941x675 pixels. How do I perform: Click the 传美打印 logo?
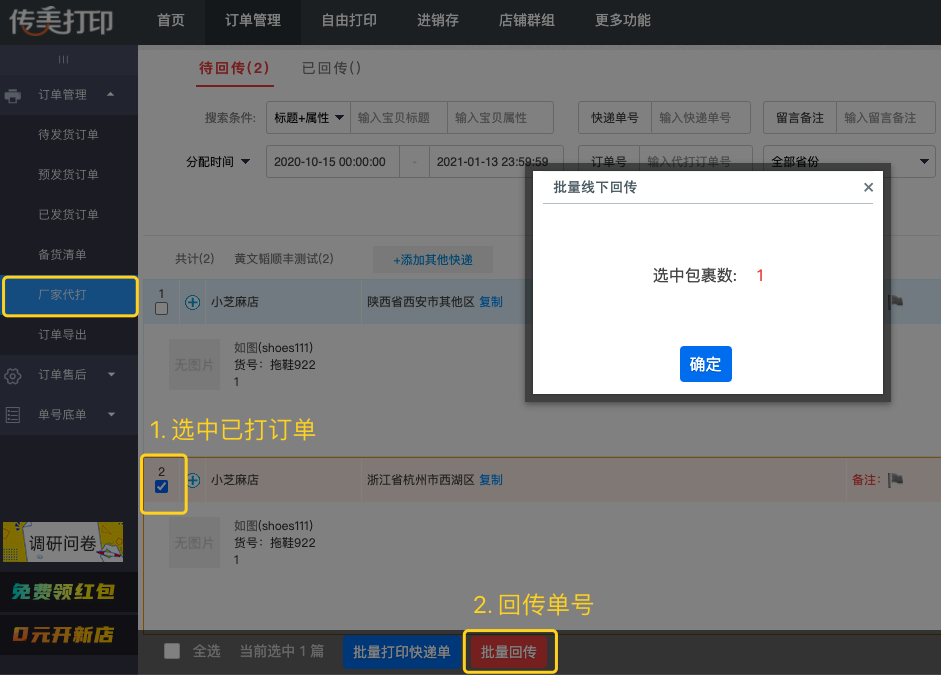click(x=58, y=22)
